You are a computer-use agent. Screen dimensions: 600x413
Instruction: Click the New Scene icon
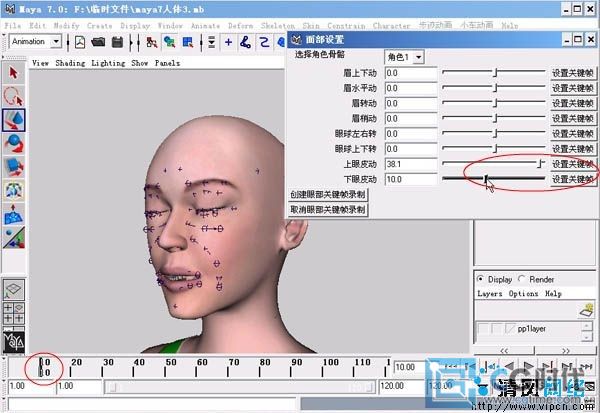80,42
